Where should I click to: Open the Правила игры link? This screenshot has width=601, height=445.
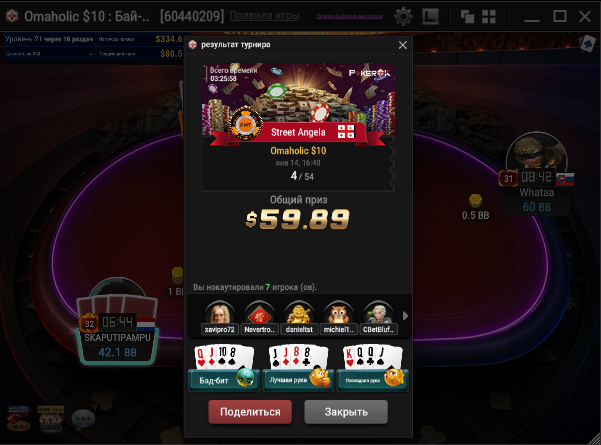264,16
